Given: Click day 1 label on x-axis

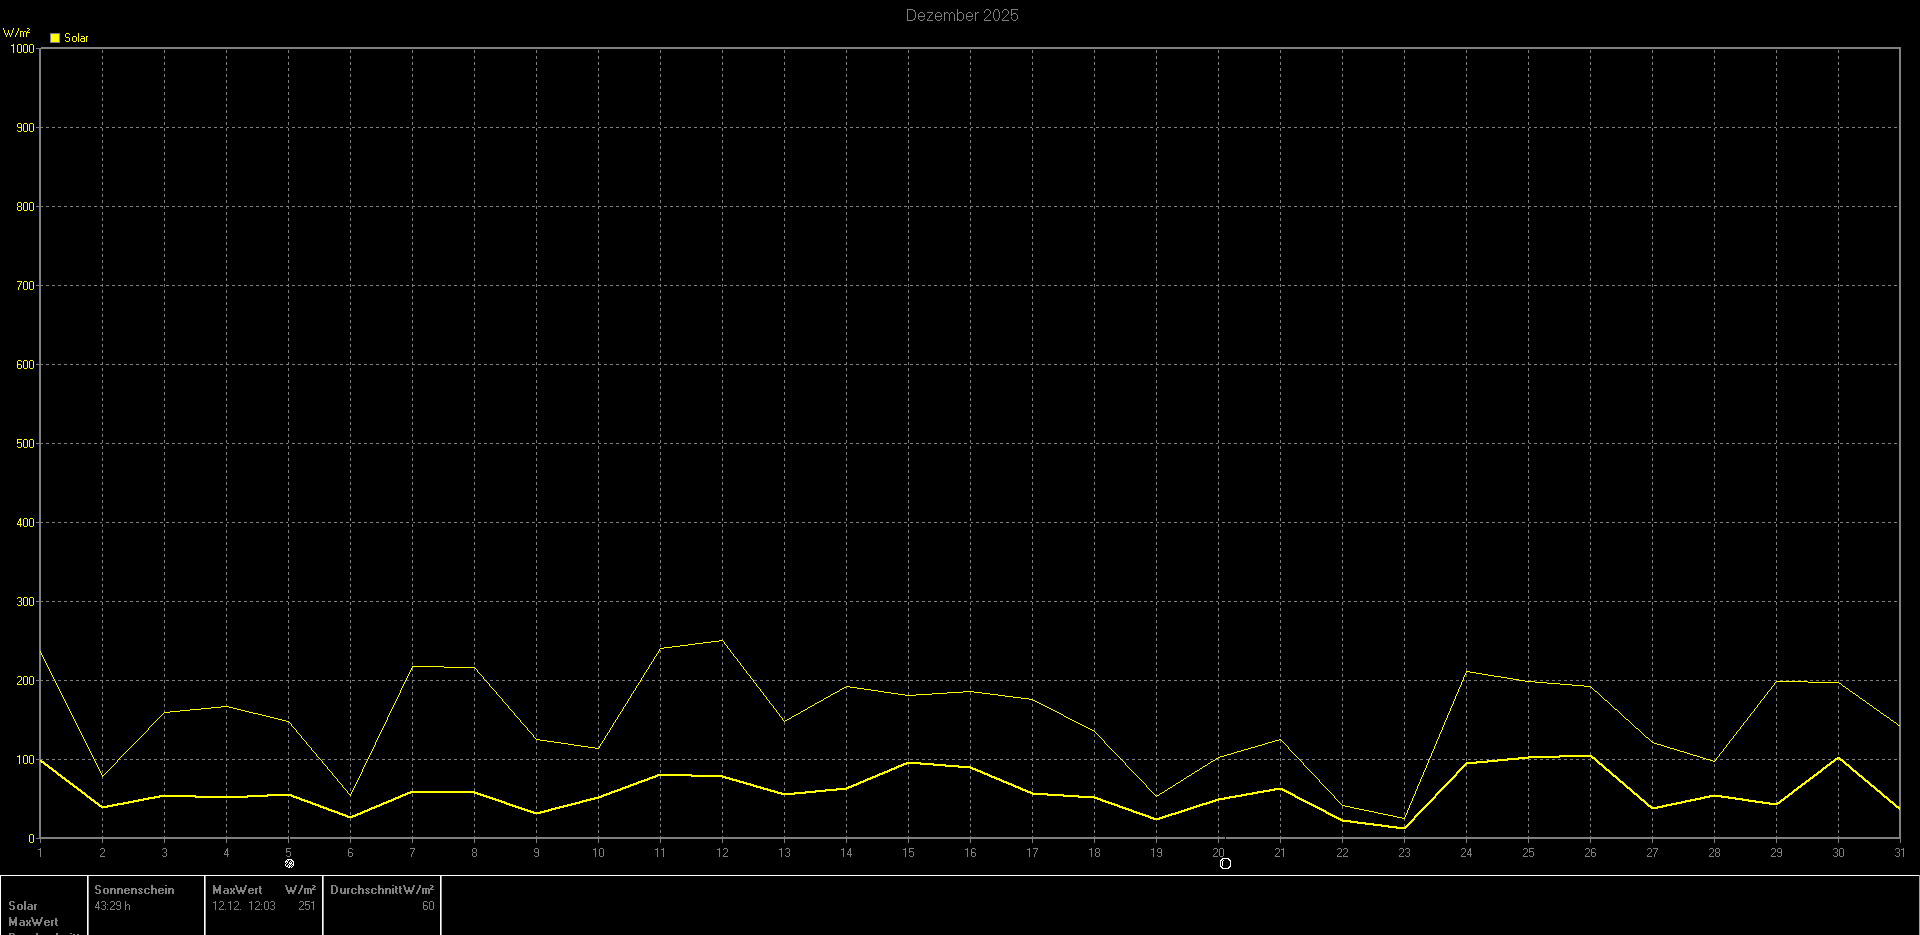Looking at the screenshot, I should tap(40, 853).
